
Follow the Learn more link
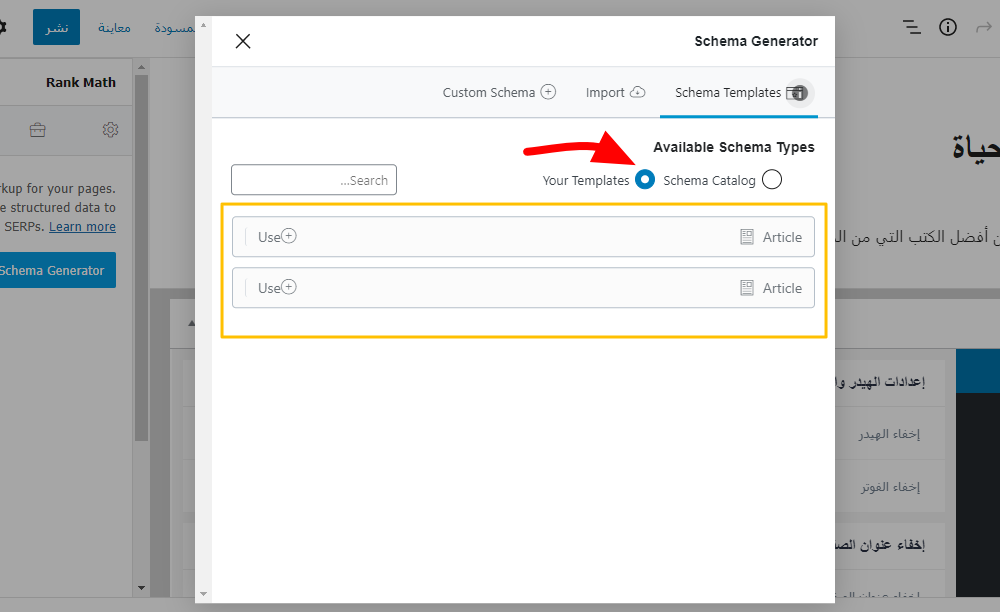click(82, 227)
